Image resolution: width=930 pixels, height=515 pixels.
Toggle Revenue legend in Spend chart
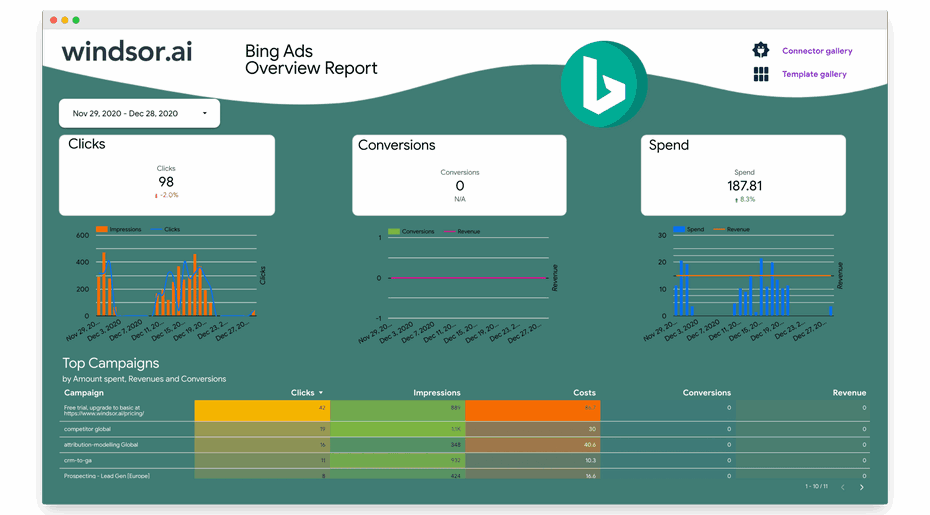point(731,229)
